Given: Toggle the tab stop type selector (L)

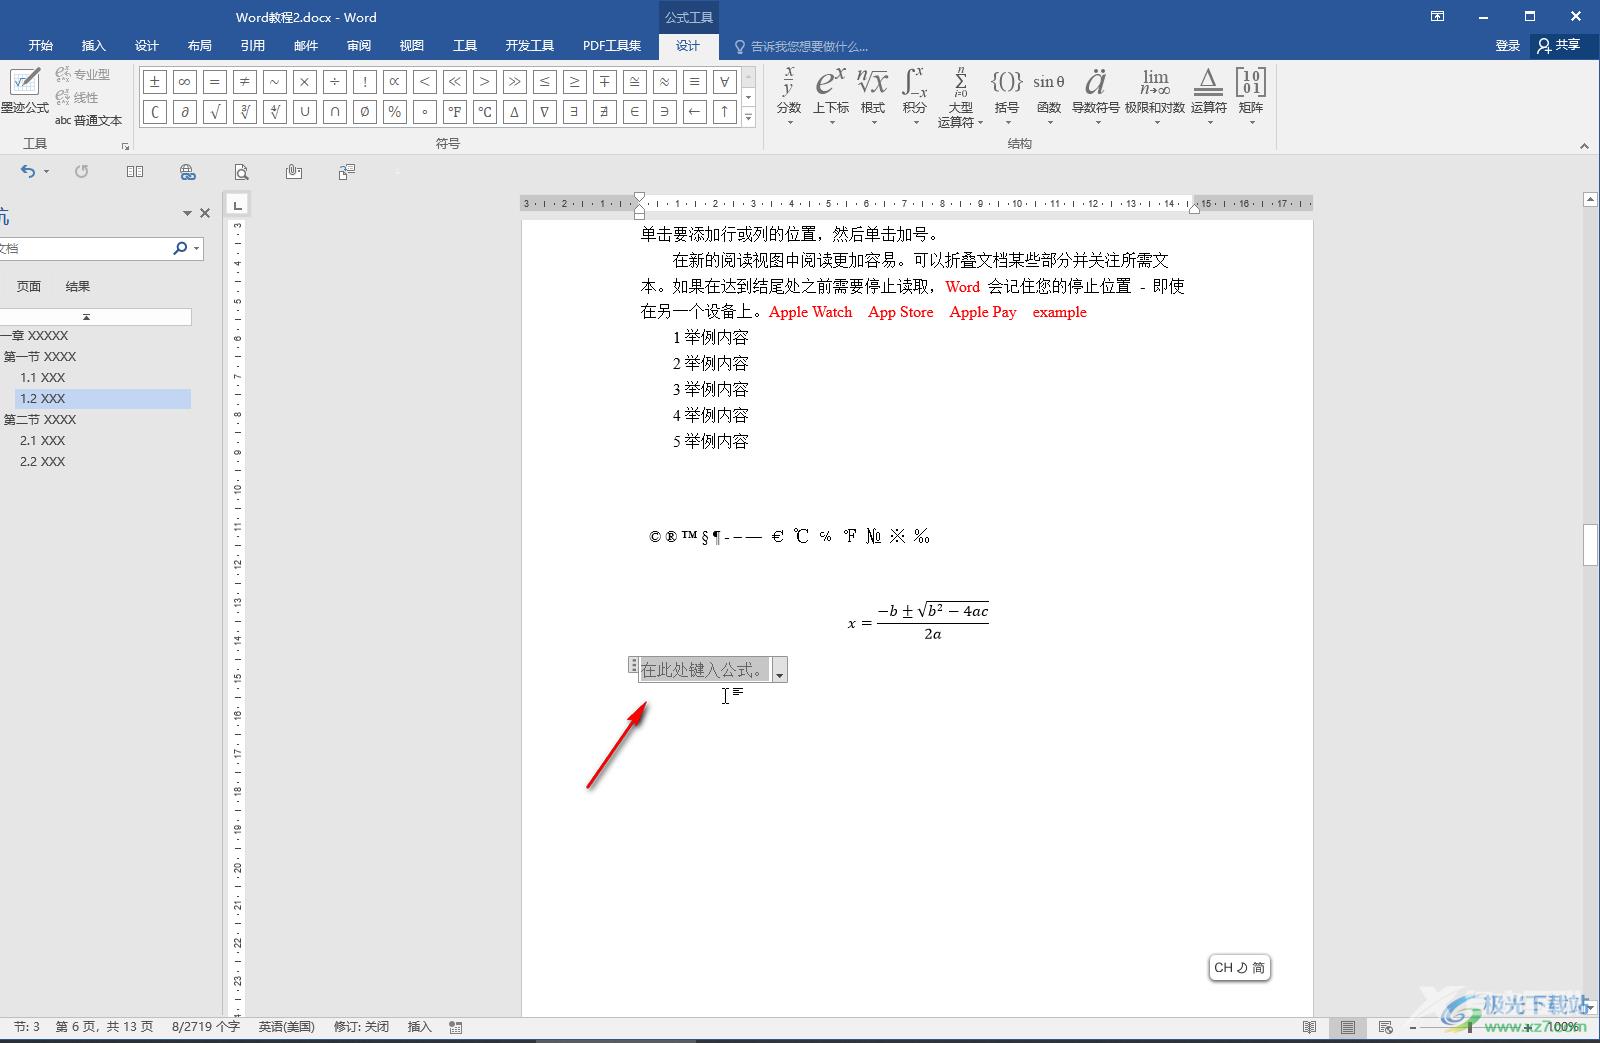Looking at the screenshot, I should pos(237,205).
